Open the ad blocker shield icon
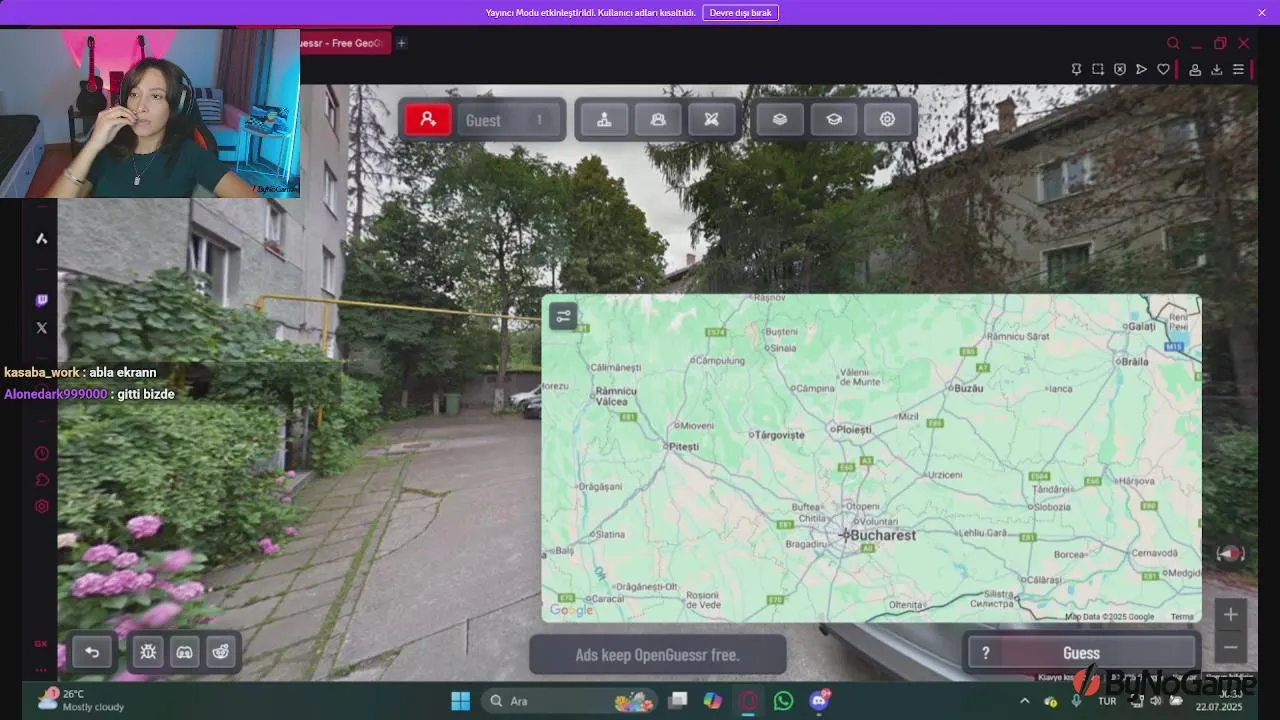Viewport: 1280px width, 720px height. tap(1120, 69)
